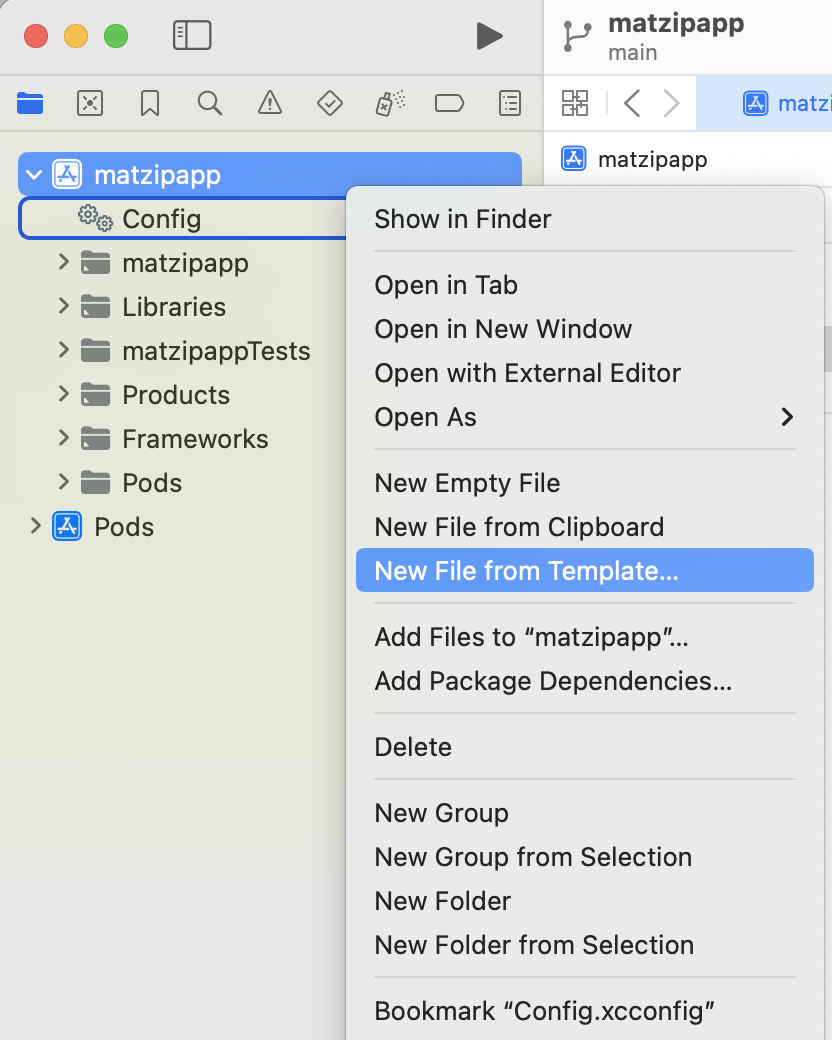This screenshot has width=832, height=1040.
Task: Go back with the left arrow
Action: point(632,103)
